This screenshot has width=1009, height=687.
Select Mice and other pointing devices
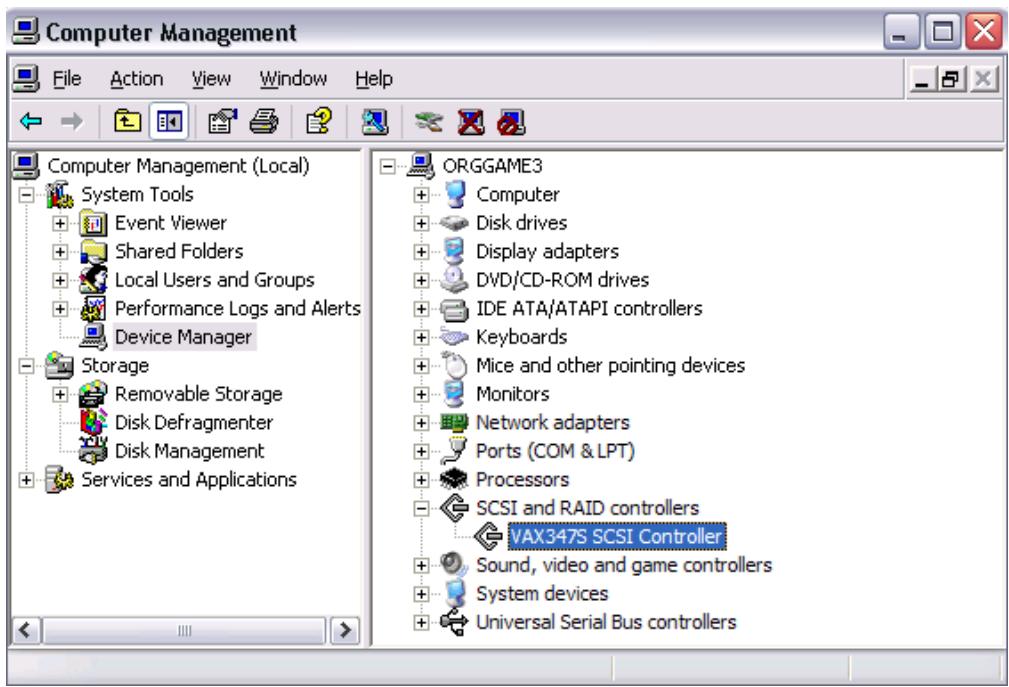click(x=610, y=365)
